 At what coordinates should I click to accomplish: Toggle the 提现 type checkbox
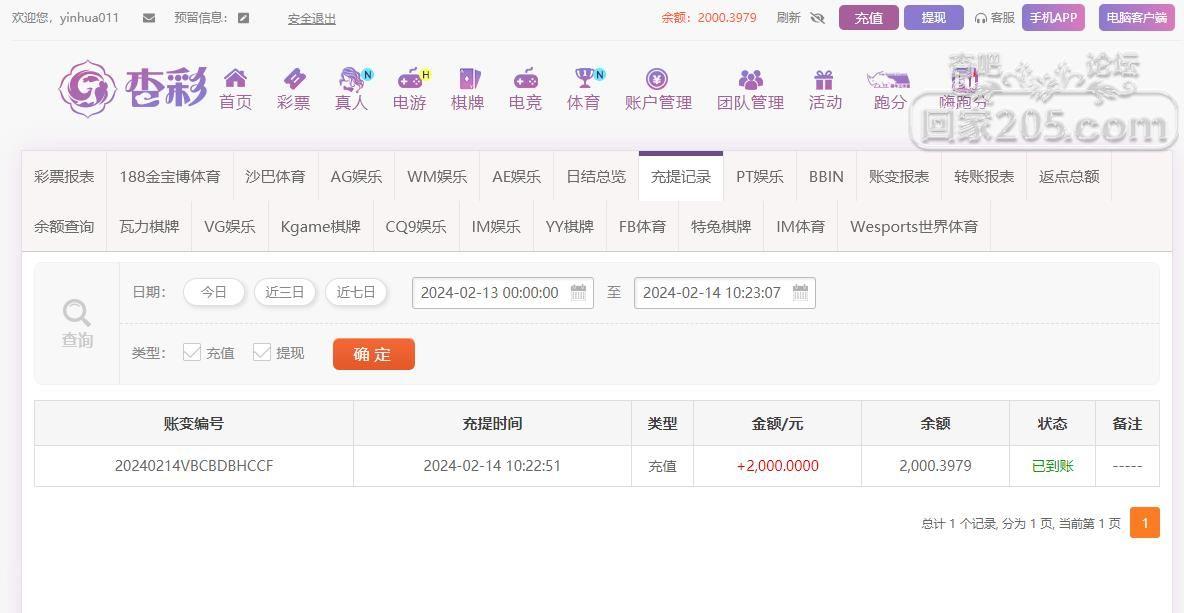(x=261, y=352)
